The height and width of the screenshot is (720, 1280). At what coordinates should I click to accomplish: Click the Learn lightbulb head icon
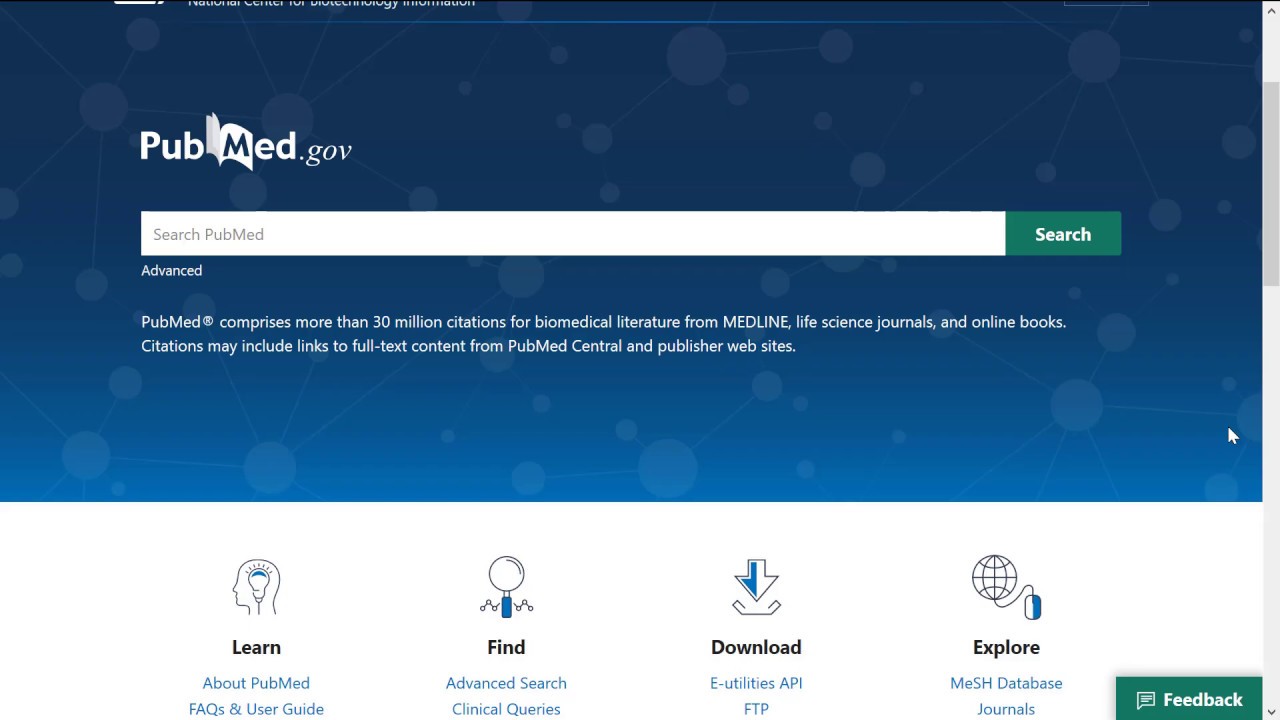point(256,587)
